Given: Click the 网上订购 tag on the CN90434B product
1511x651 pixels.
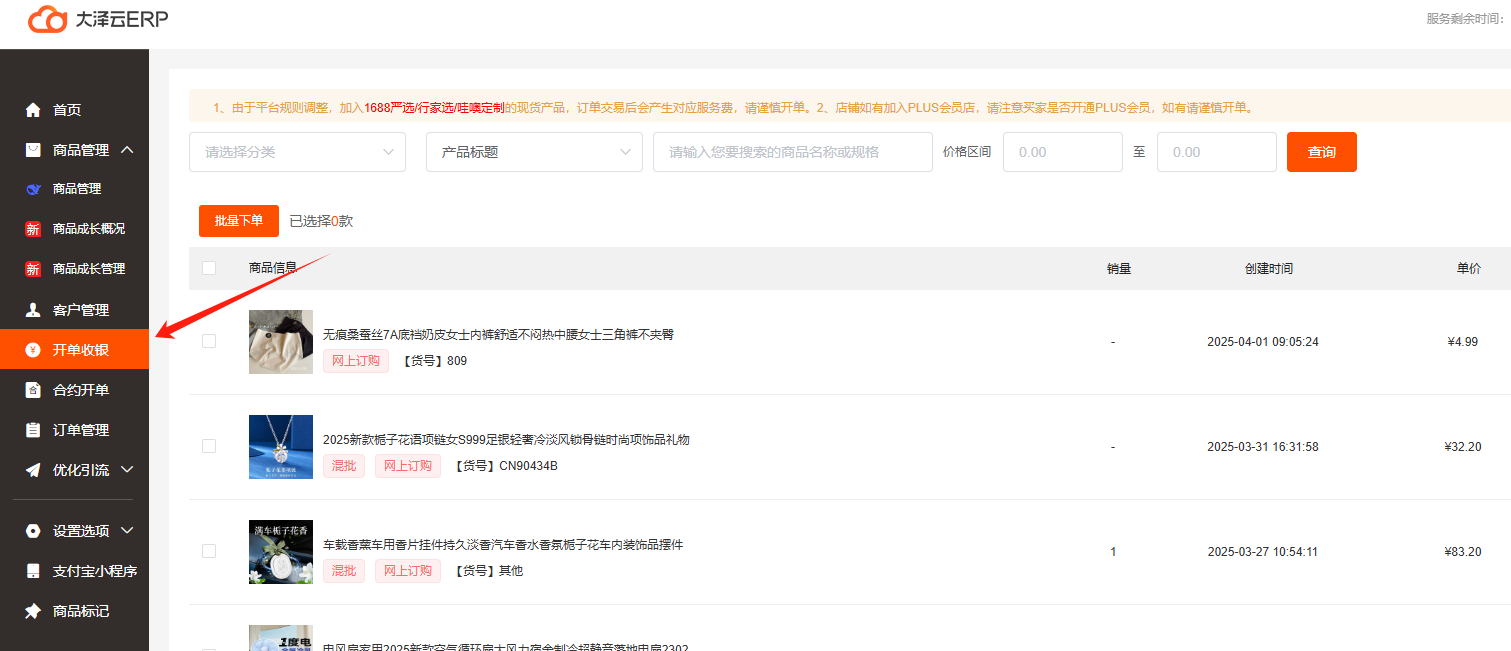Looking at the screenshot, I should pos(408,466).
